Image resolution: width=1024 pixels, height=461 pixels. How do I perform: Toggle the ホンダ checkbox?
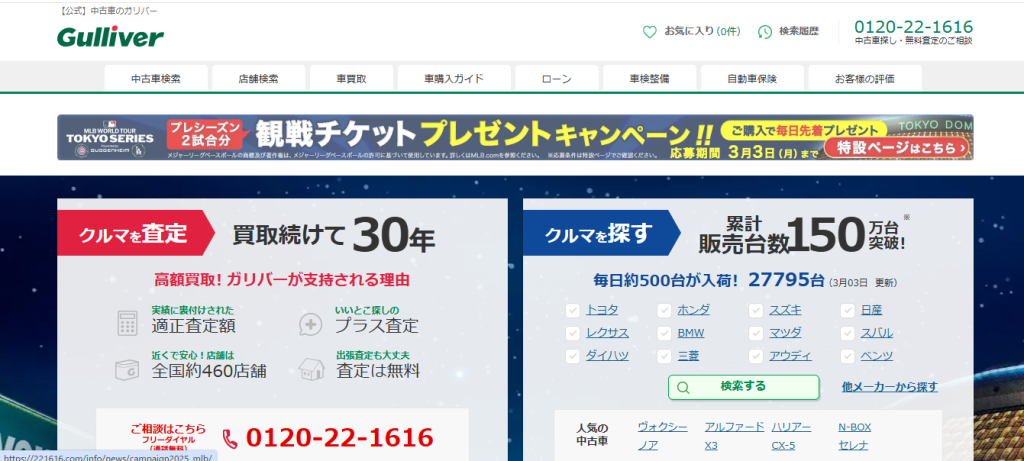(664, 310)
